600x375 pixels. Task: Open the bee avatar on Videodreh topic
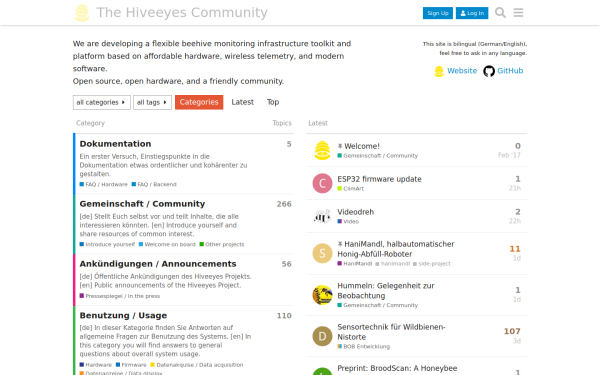pyautogui.click(x=322, y=216)
